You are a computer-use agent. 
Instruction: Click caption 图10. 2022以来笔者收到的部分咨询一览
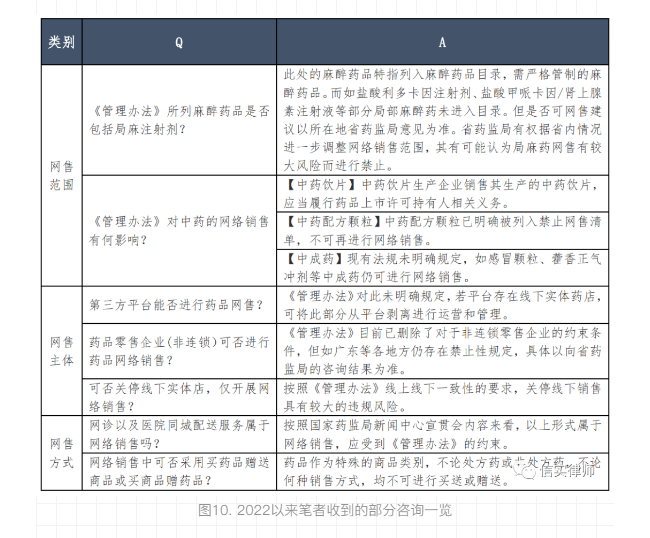click(x=325, y=510)
